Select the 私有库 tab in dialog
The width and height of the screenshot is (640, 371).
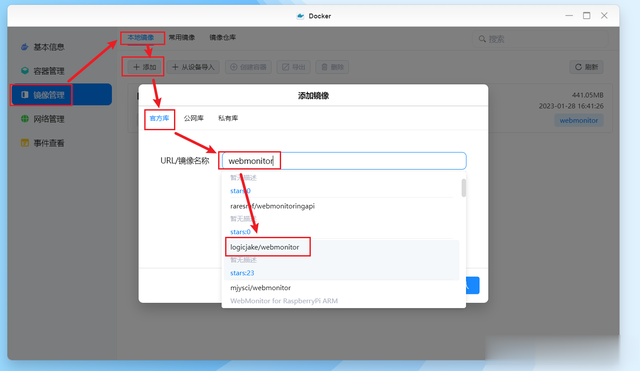point(228,118)
